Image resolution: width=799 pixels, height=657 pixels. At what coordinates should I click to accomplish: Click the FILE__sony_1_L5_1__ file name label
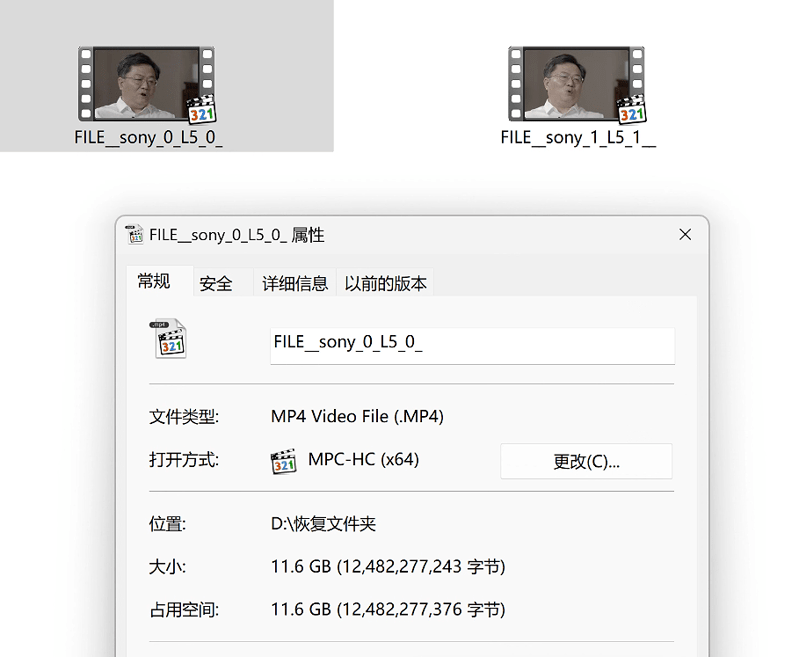coord(578,138)
